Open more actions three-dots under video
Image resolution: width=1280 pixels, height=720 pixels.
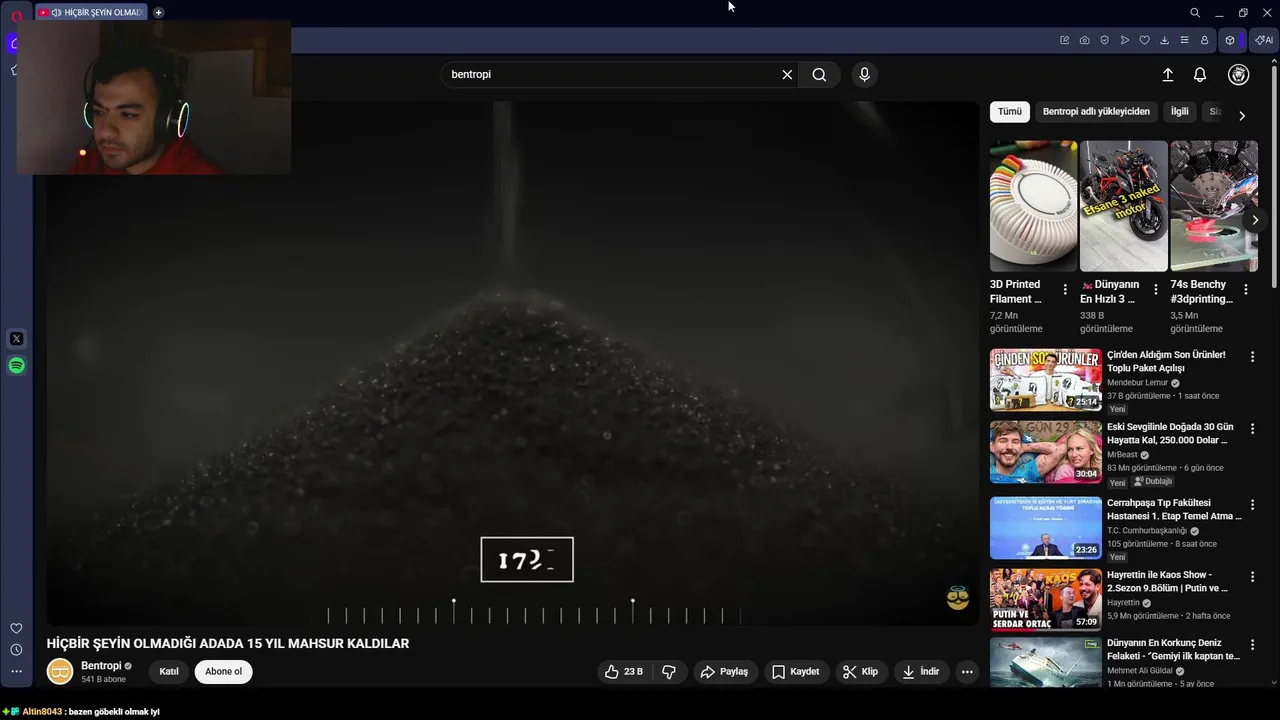(967, 672)
